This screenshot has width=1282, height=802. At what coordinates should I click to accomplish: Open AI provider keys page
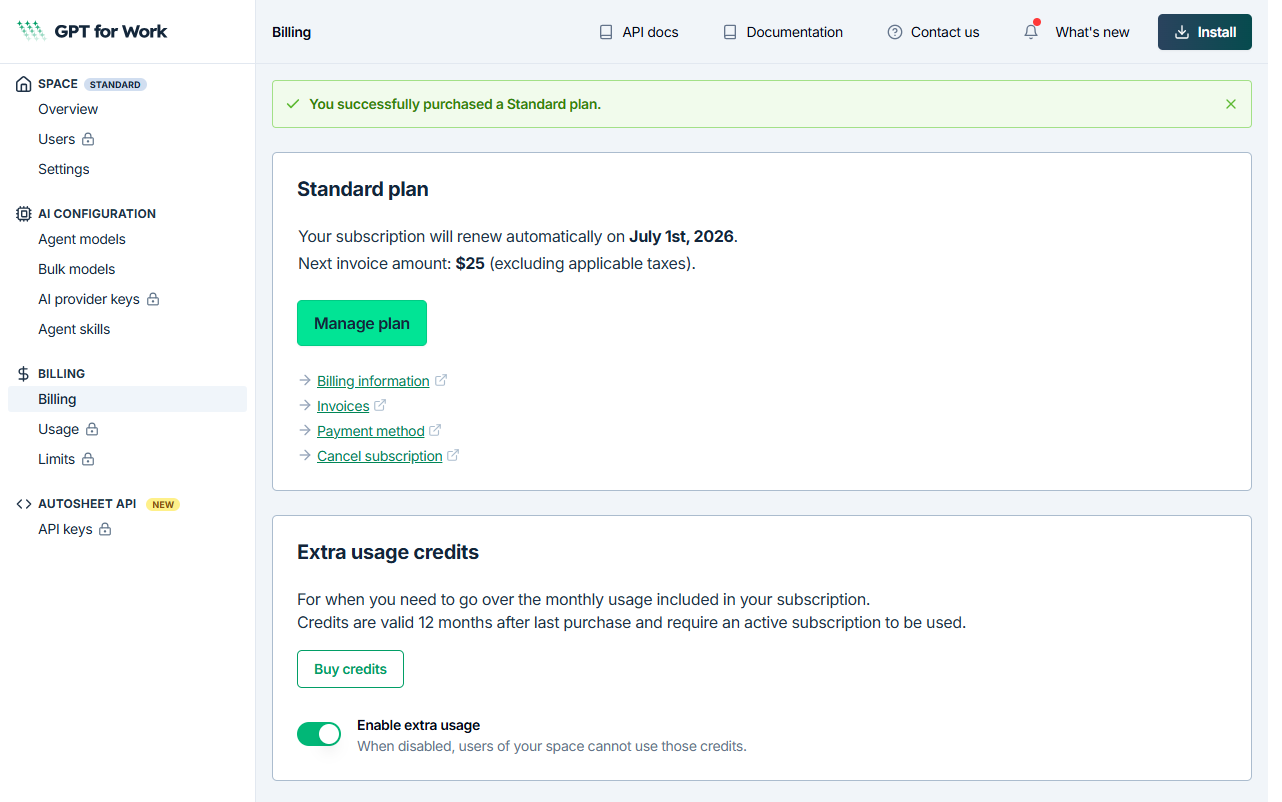coord(89,299)
